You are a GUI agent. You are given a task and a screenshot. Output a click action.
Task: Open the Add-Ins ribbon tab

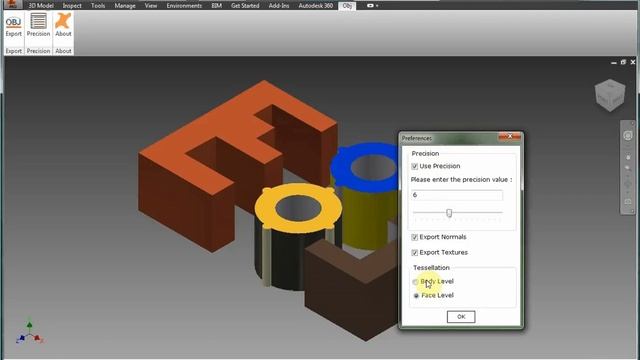pos(279,6)
